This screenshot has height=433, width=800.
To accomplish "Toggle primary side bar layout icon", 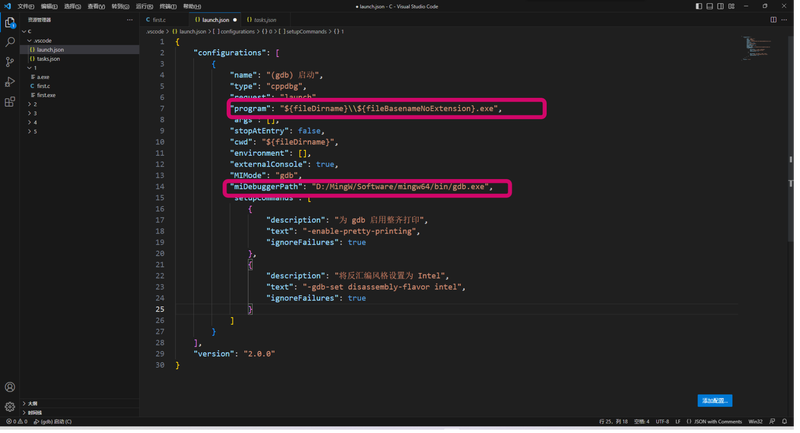I will (x=698, y=6).
